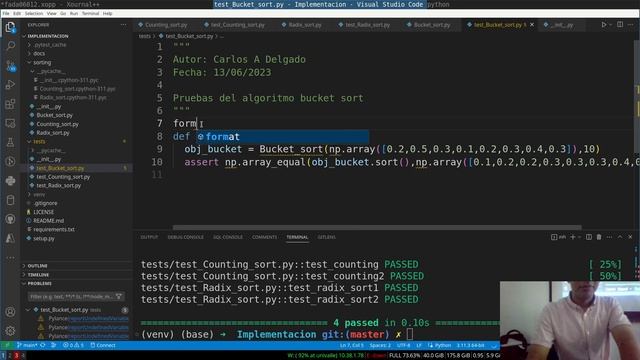Open the Manage gear settings icon
The image size is (640, 360).
coord(10,331)
